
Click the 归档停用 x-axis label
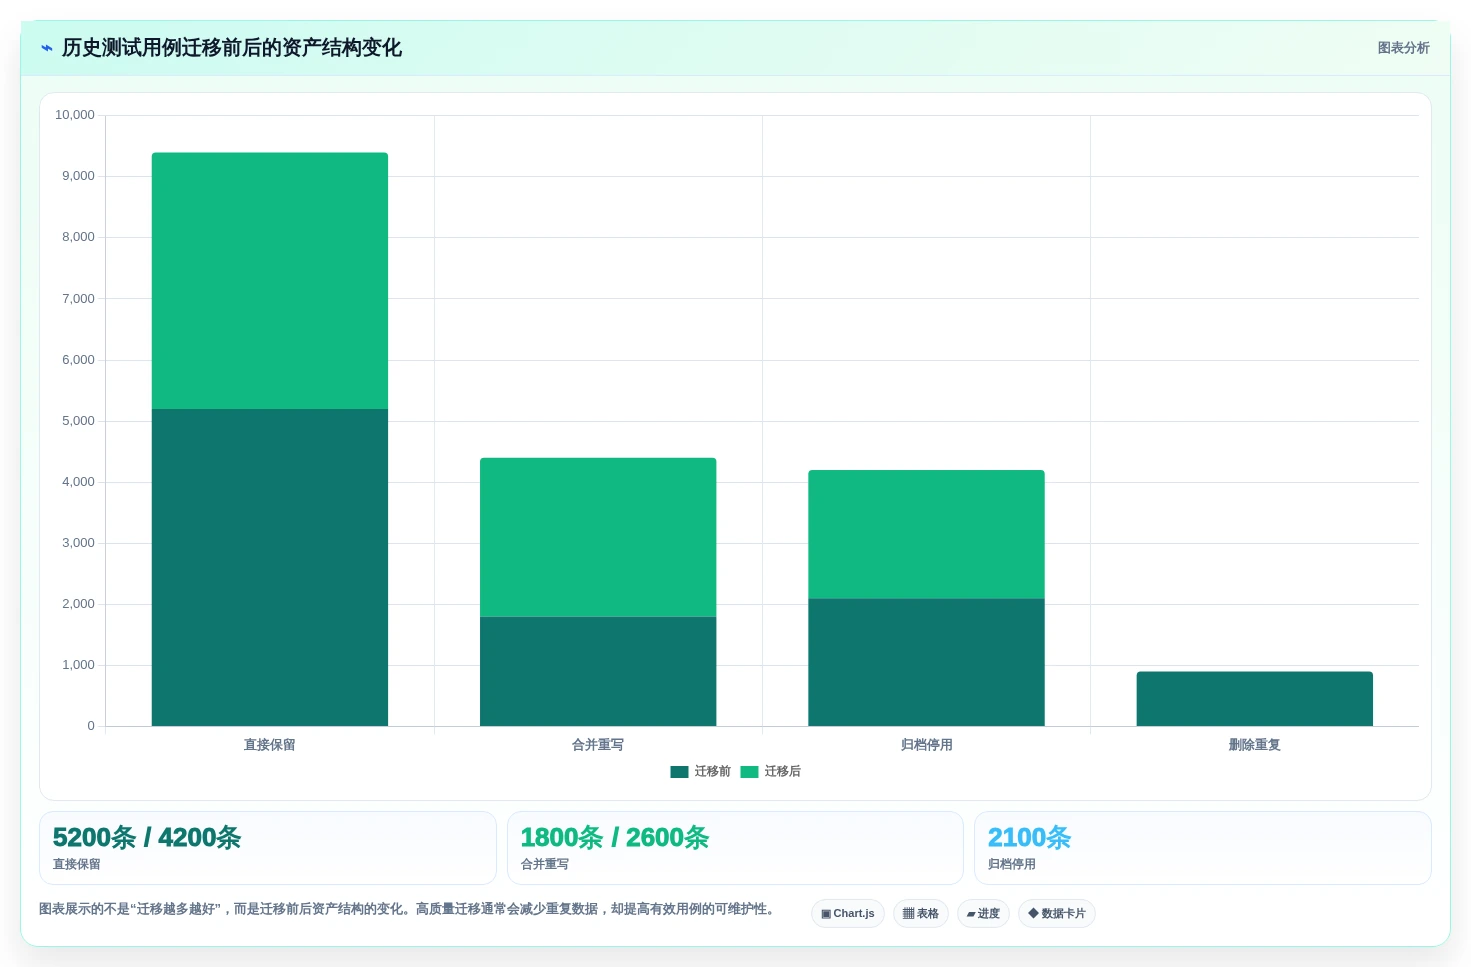[x=926, y=745]
